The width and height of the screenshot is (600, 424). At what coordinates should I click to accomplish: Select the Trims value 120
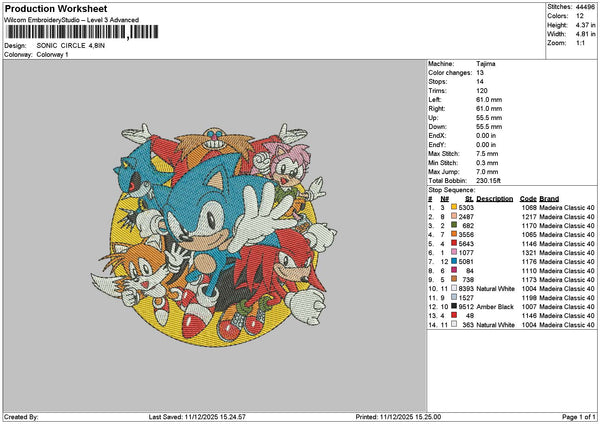click(482, 91)
